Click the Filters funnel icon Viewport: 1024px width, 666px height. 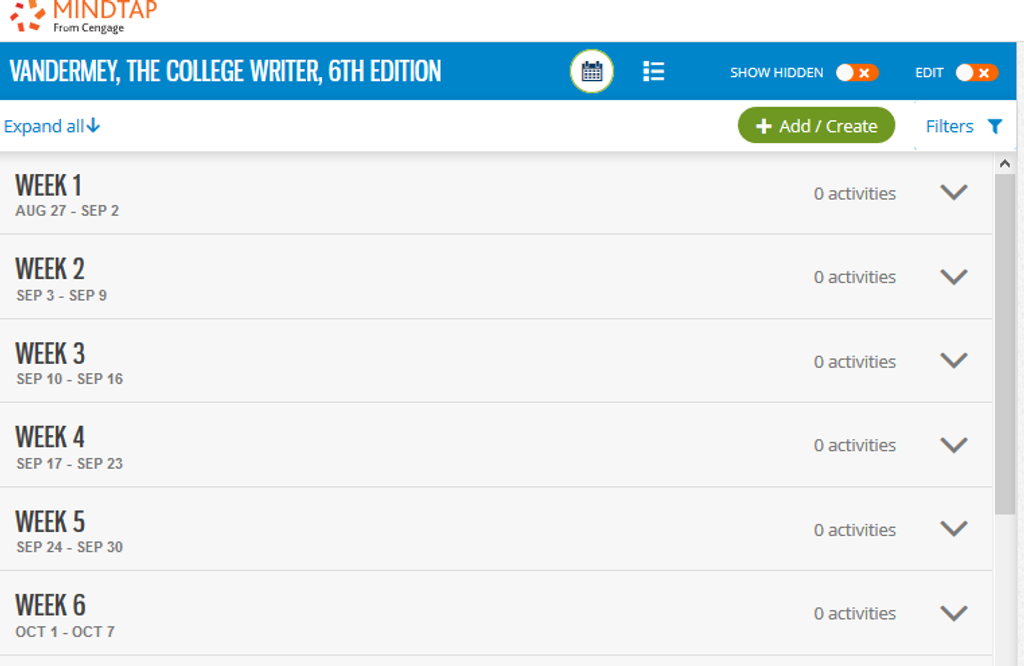(994, 126)
